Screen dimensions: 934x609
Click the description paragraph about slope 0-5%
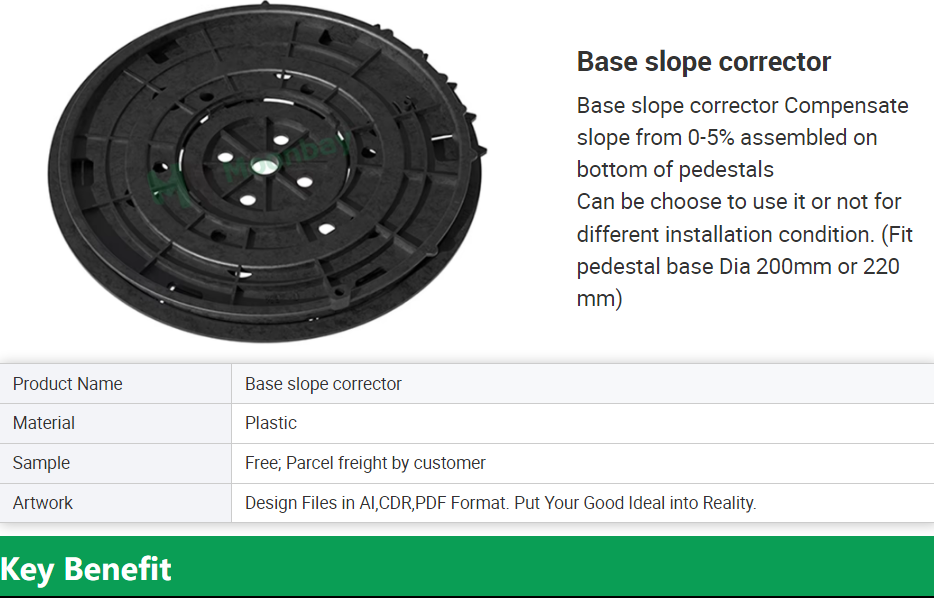click(742, 138)
